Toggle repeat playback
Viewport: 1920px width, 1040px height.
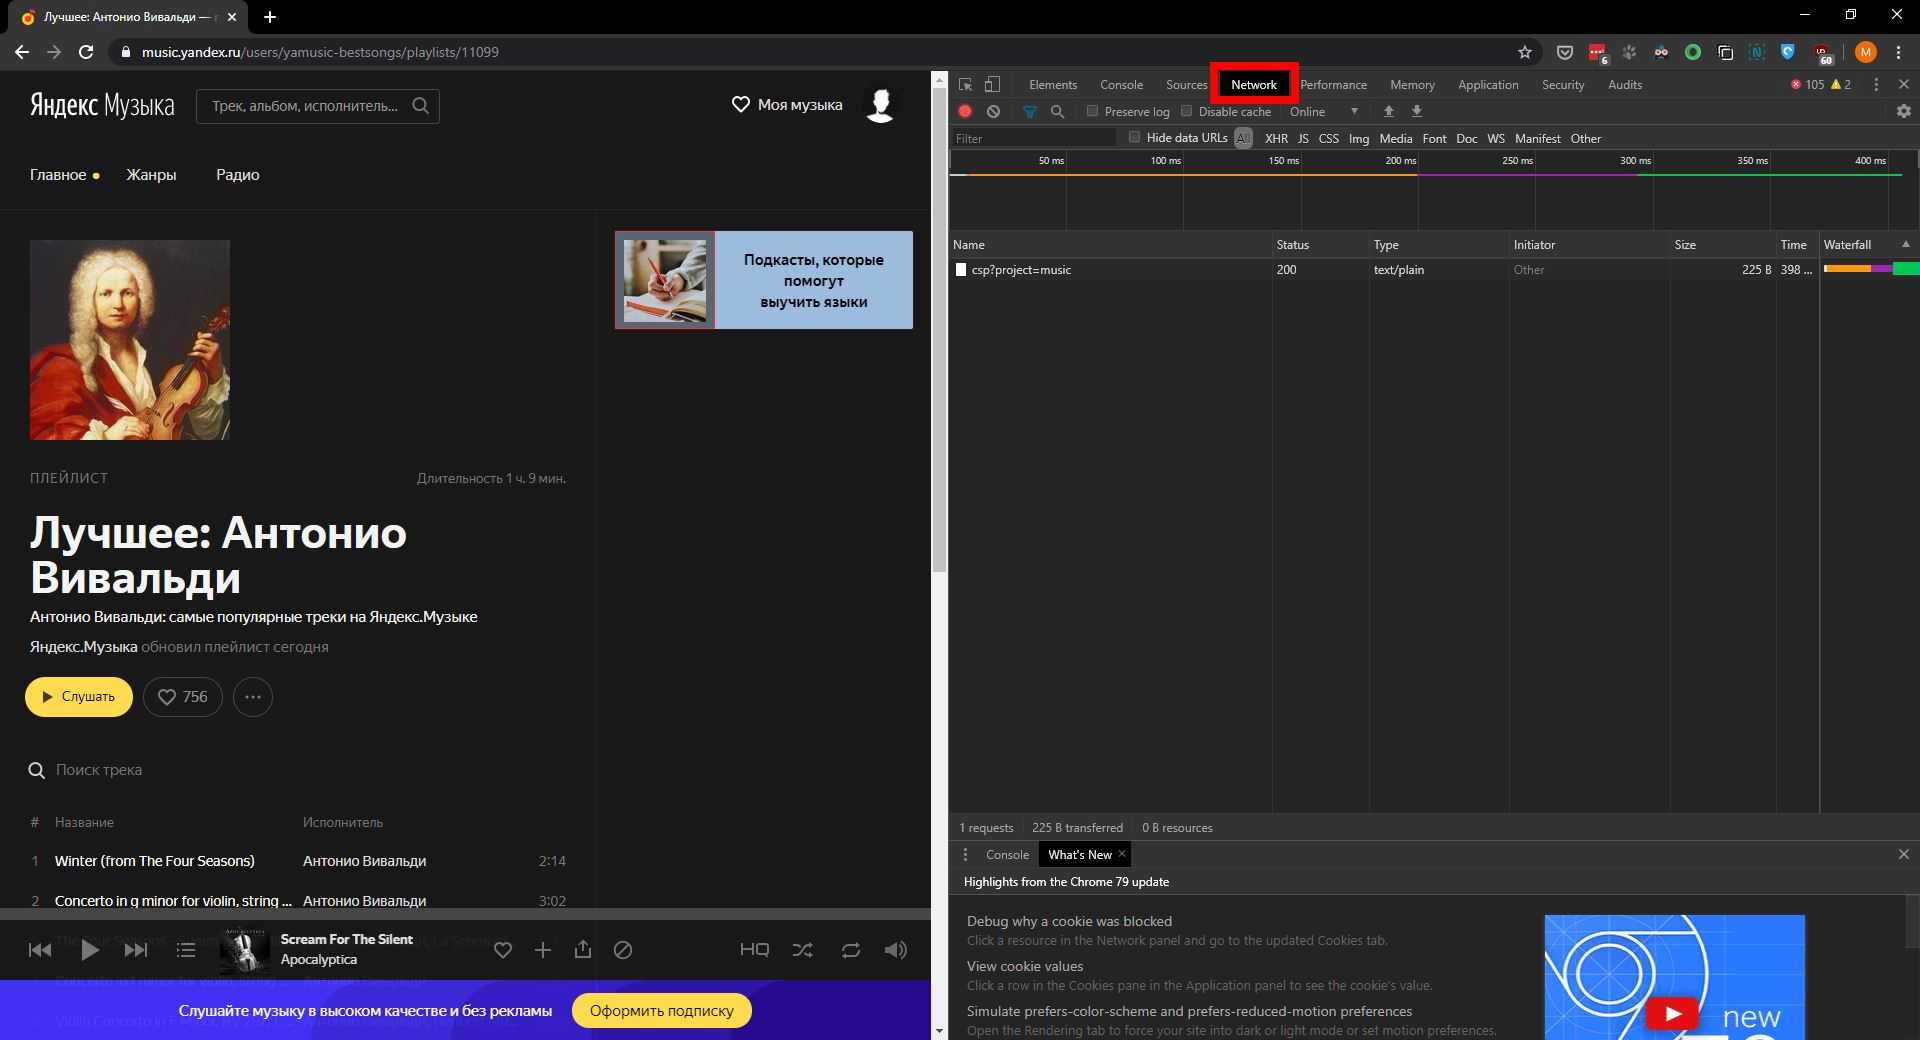point(851,950)
